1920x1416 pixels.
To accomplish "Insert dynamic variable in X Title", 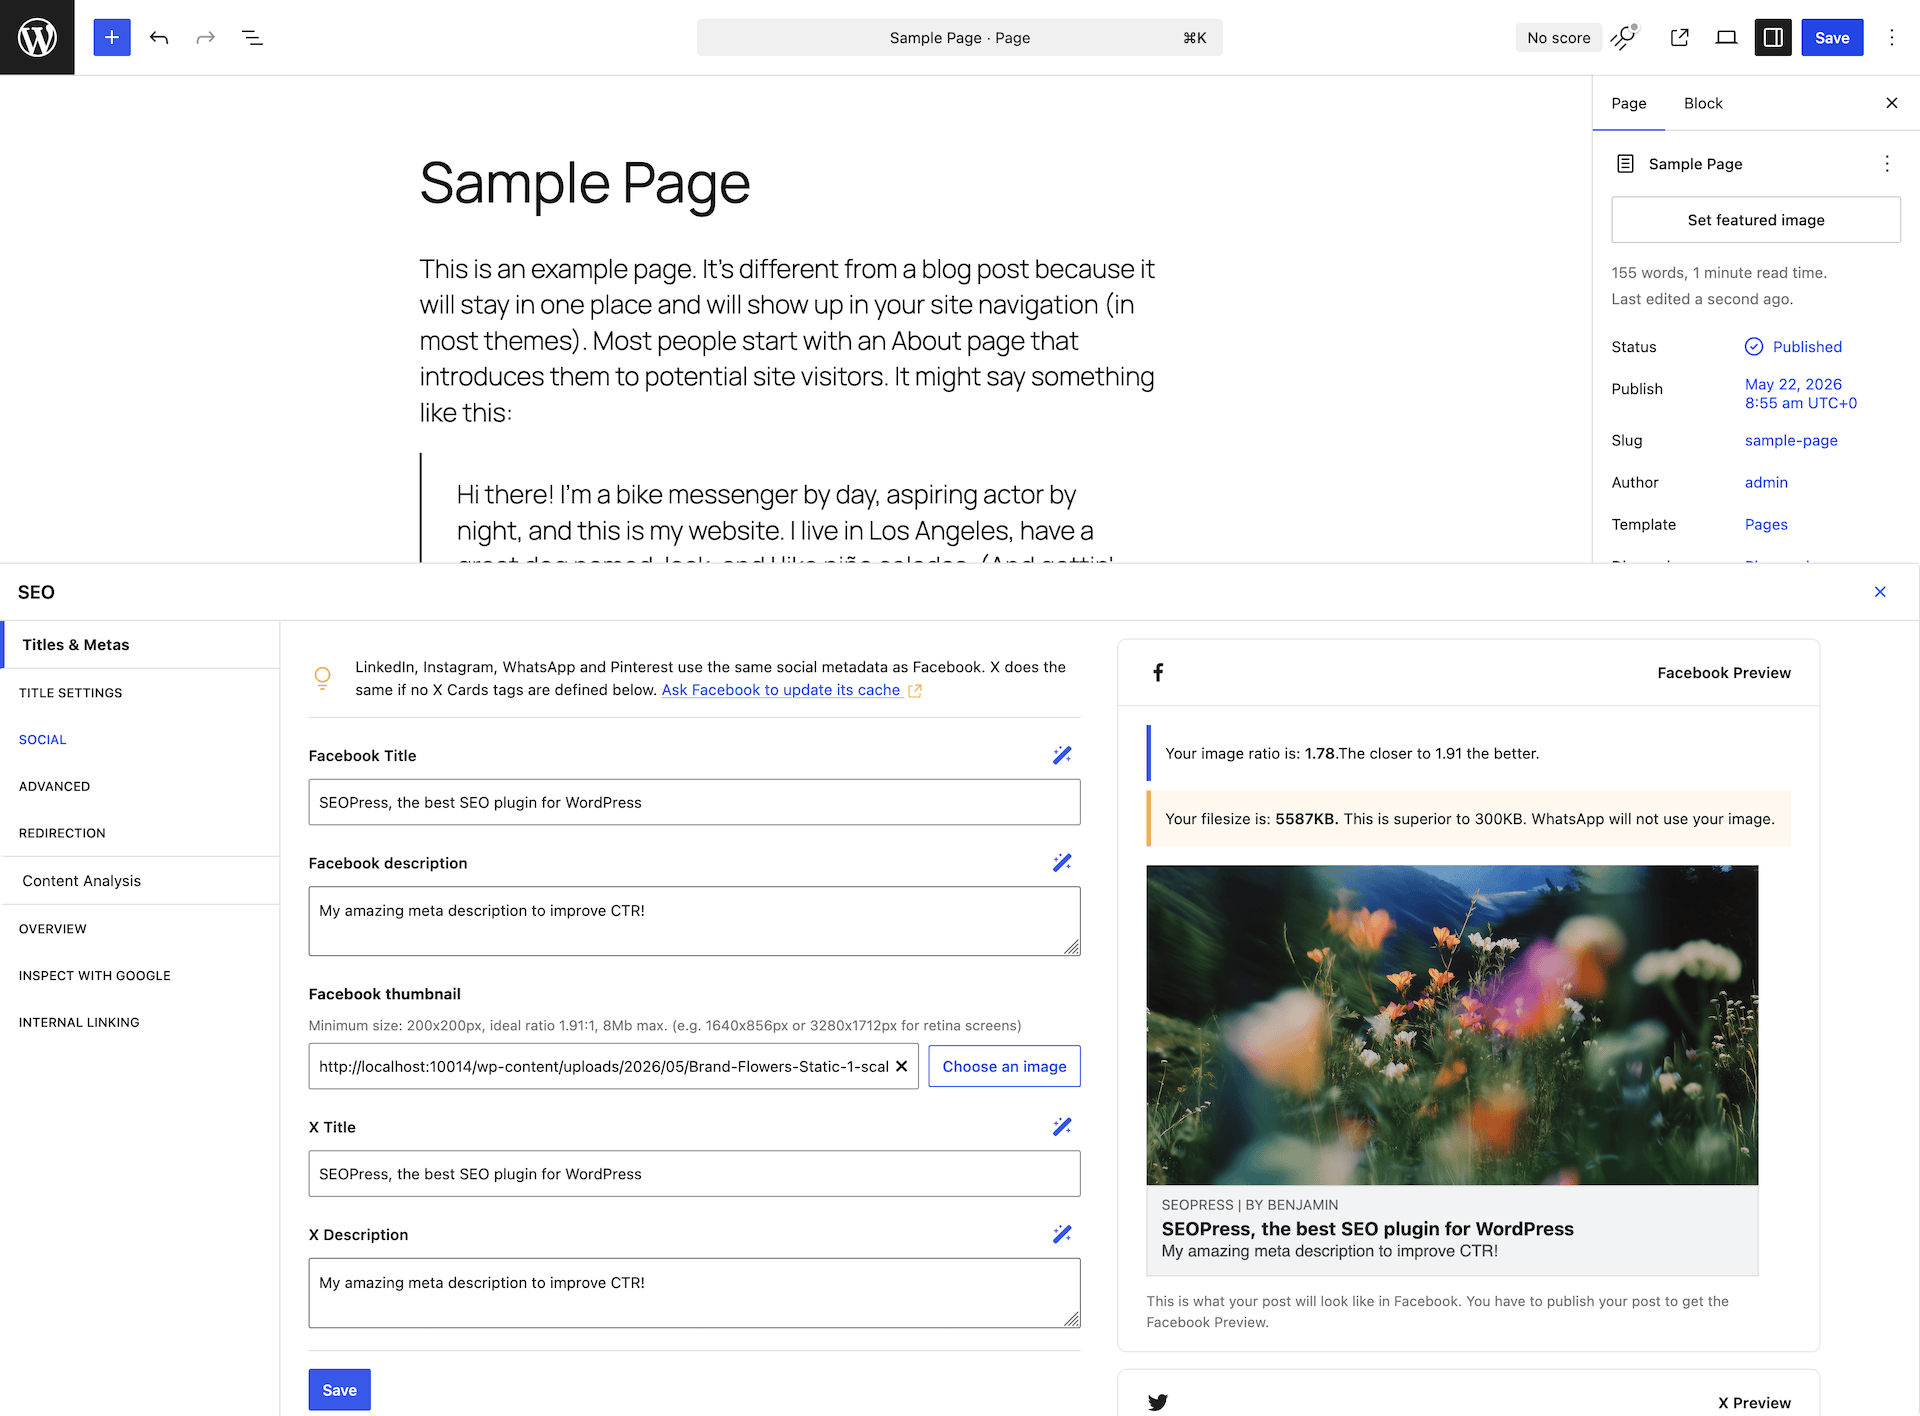I will click(1062, 1126).
